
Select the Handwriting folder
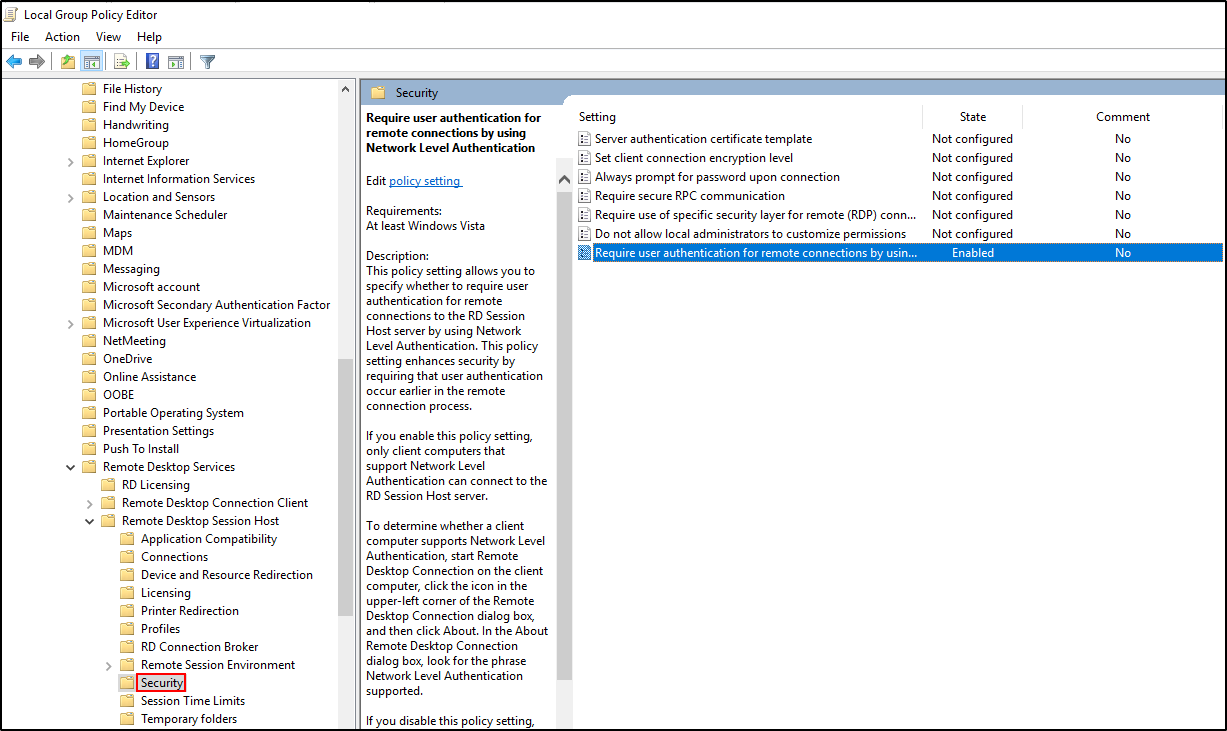tap(136, 125)
